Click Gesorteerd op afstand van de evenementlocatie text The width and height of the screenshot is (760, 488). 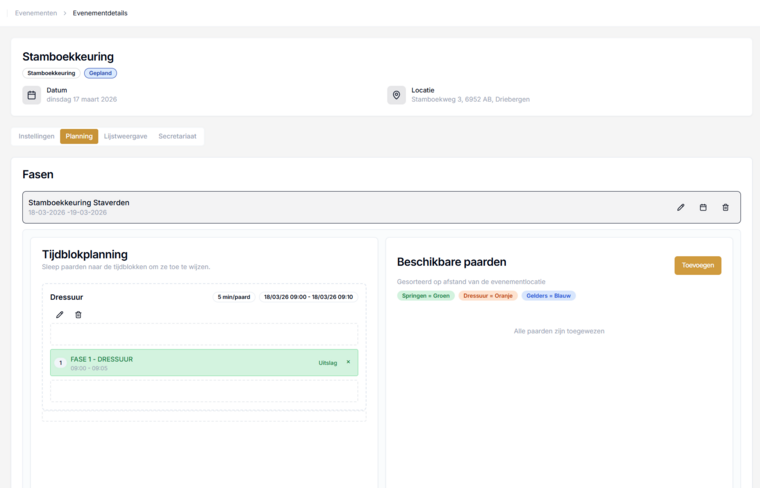[x=471, y=282]
